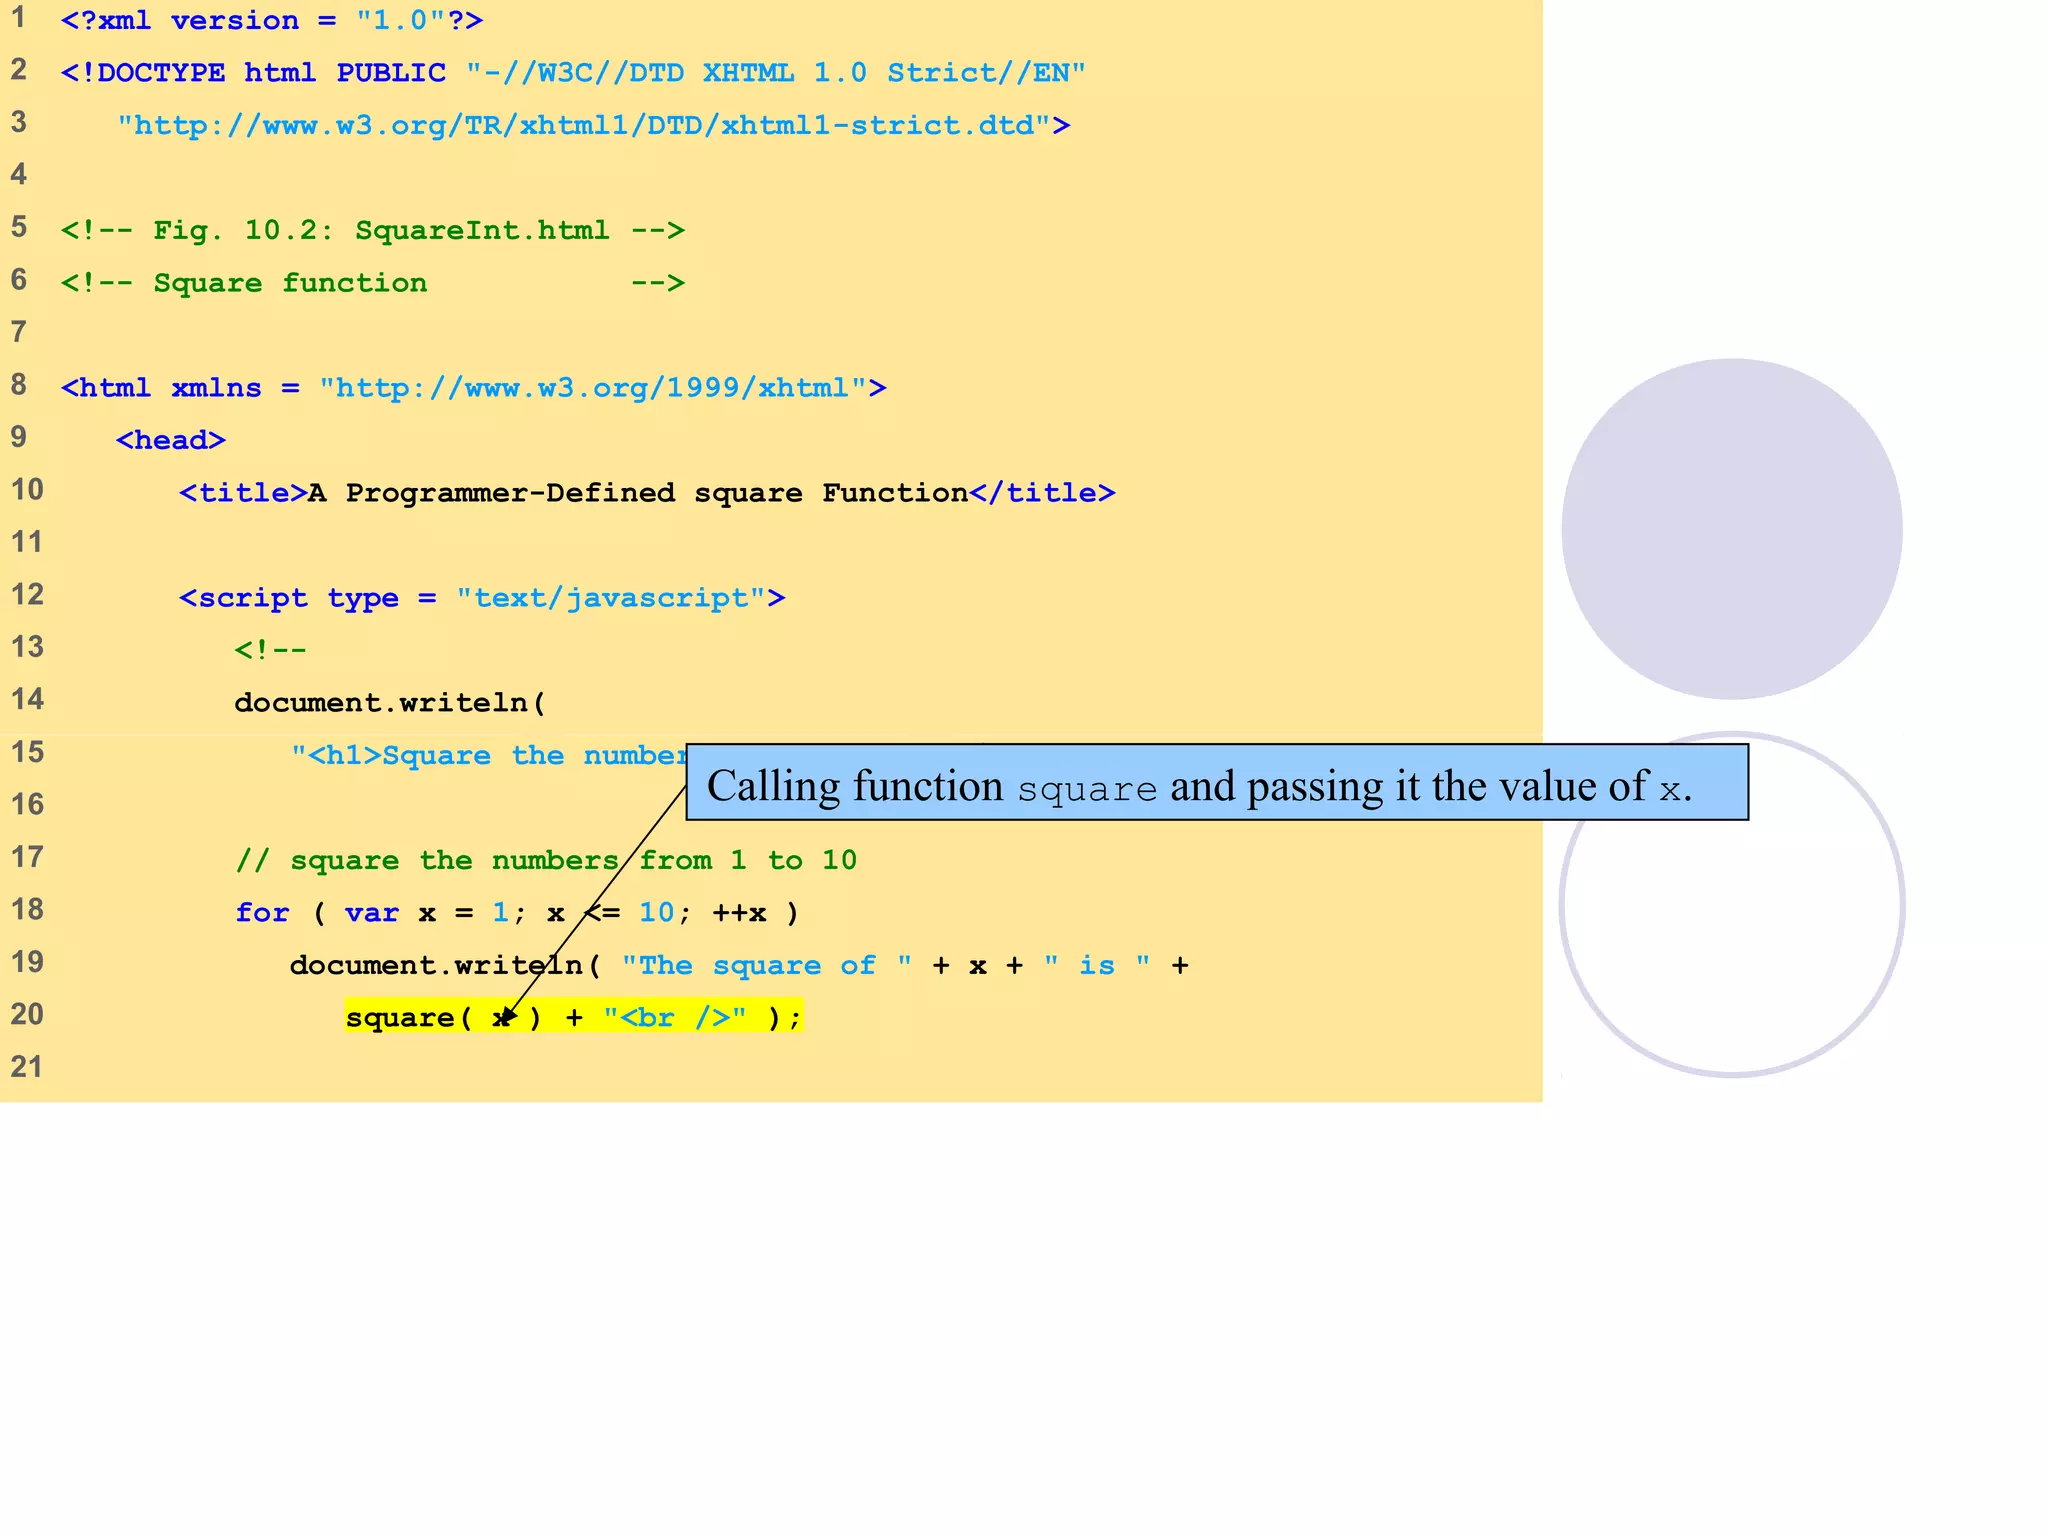
Task: Click the "The square of " string
Action: coord(766,965)
